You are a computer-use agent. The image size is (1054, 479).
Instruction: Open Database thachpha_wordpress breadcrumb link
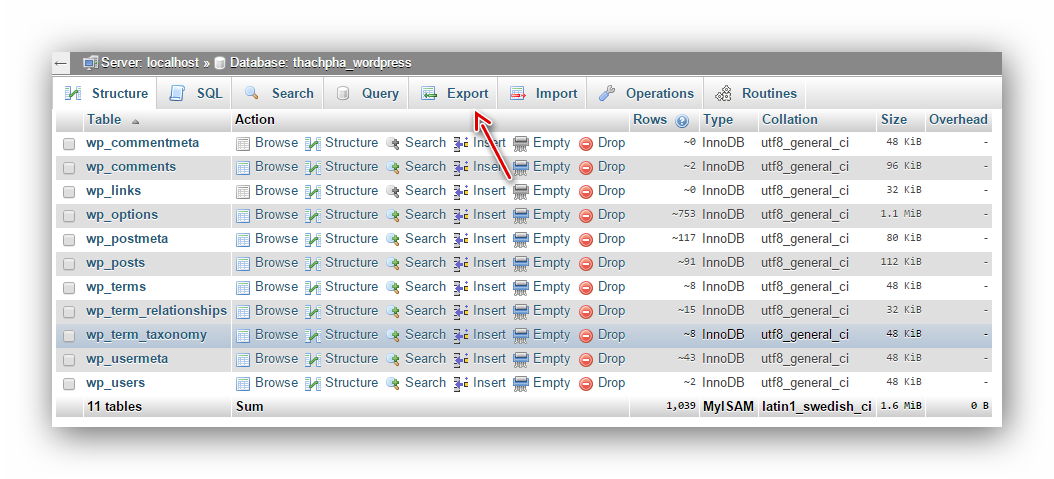pyautogui.click(x=320, y=62)
